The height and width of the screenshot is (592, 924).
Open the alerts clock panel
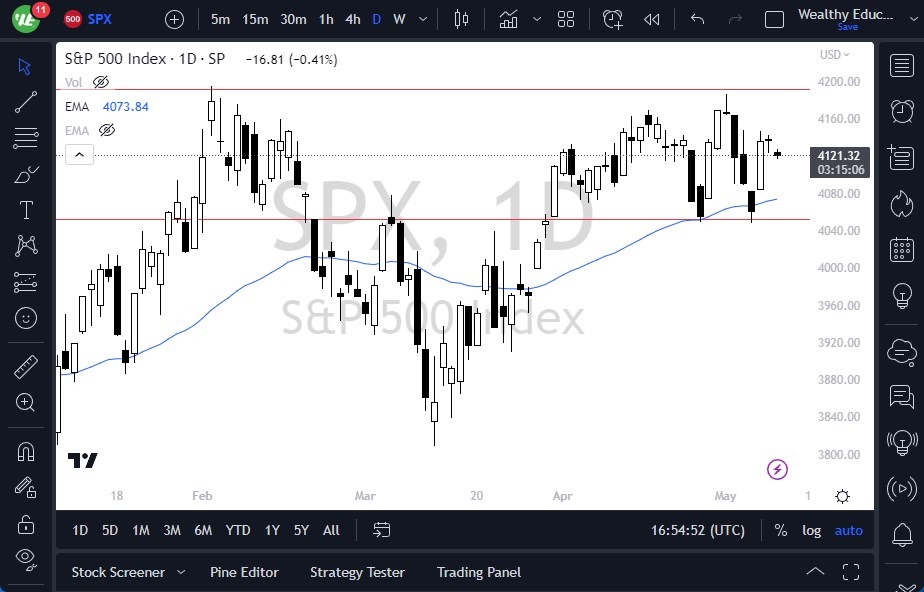902,111
